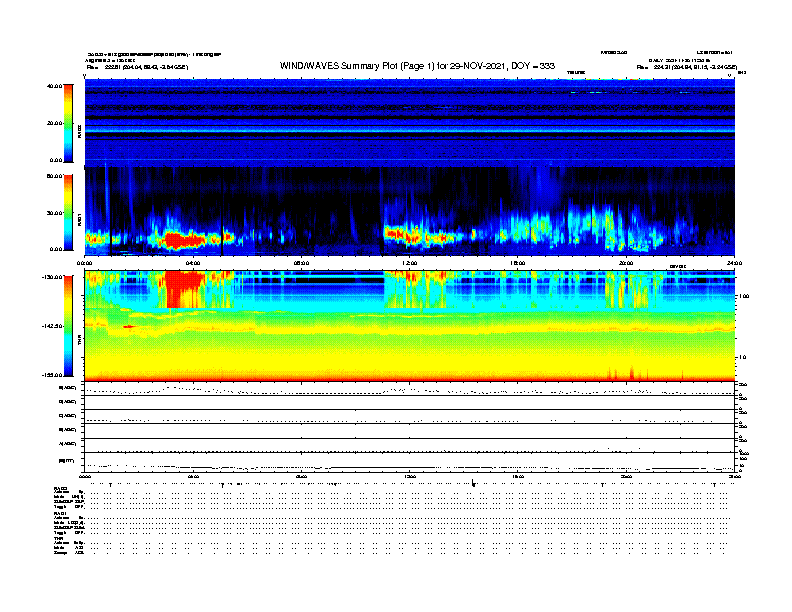
Task: Click the -142.50 label on TNR scale
Action: (53, 326)
